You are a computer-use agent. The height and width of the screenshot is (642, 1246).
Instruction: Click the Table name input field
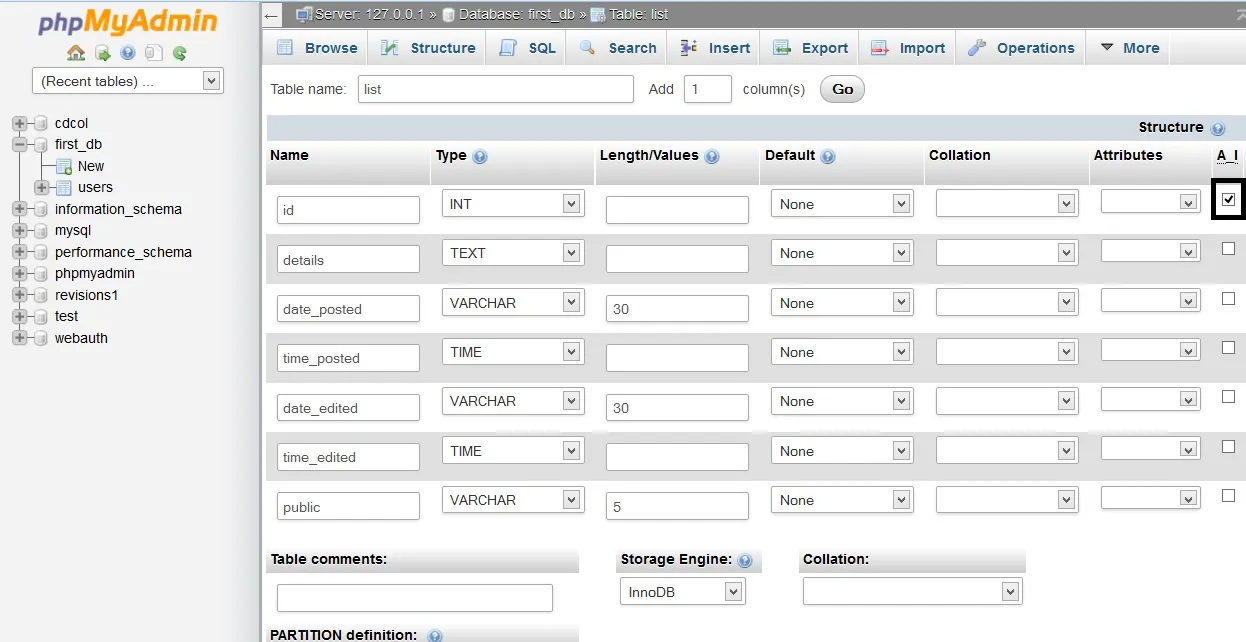point(496,89)
